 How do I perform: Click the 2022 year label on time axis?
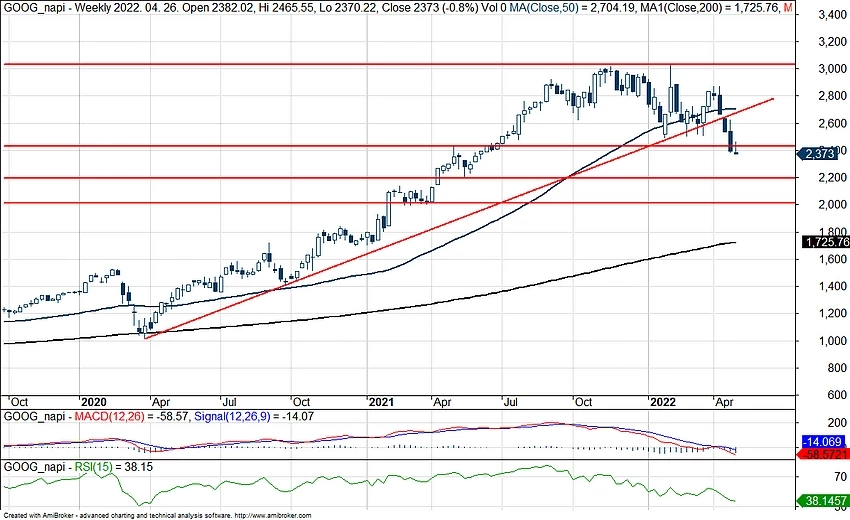pos(663,402)
